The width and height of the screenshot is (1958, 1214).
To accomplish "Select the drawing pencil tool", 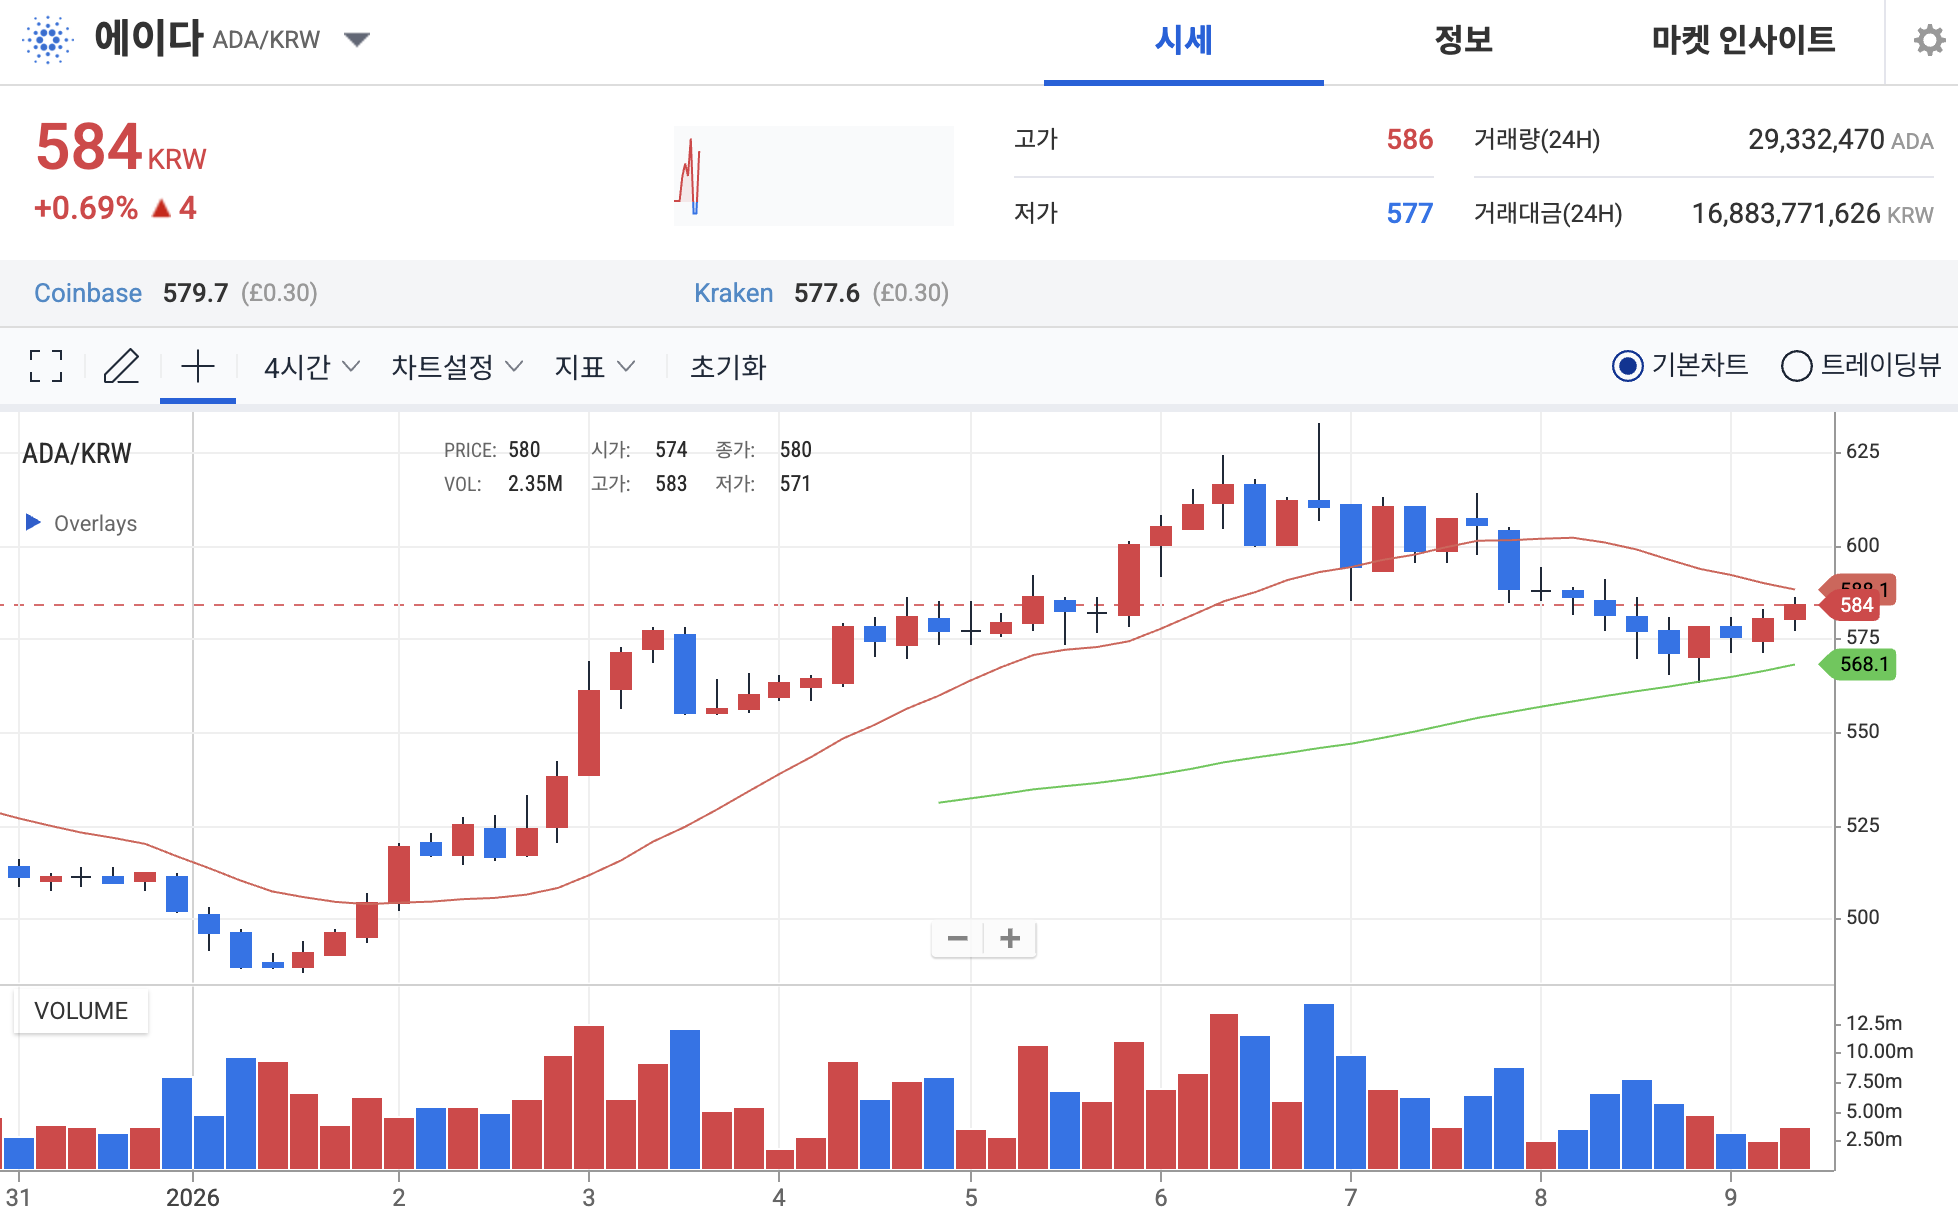I will tap(122, 367).
